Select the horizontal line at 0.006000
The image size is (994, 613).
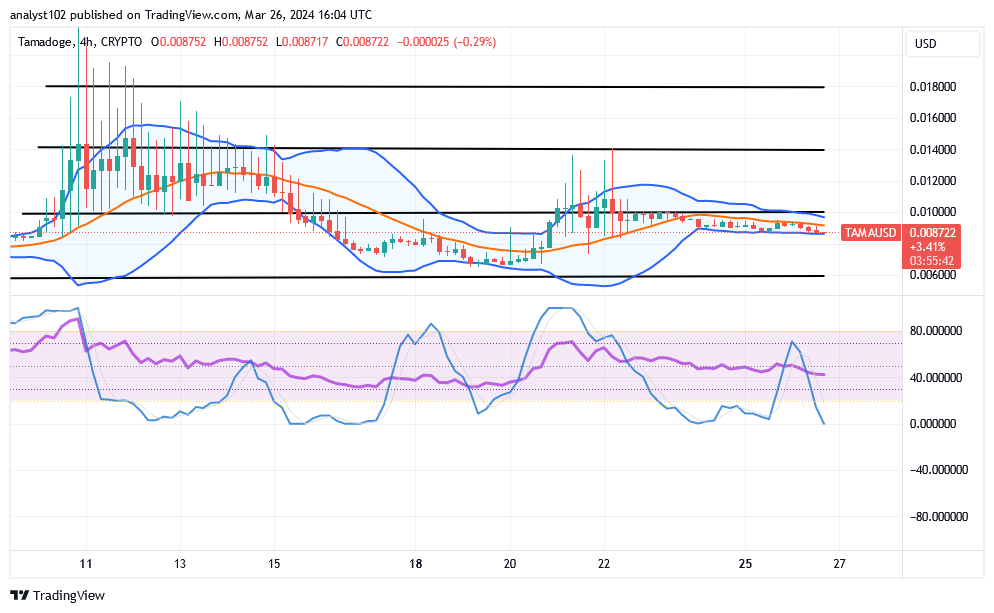[x=417, y=277]
